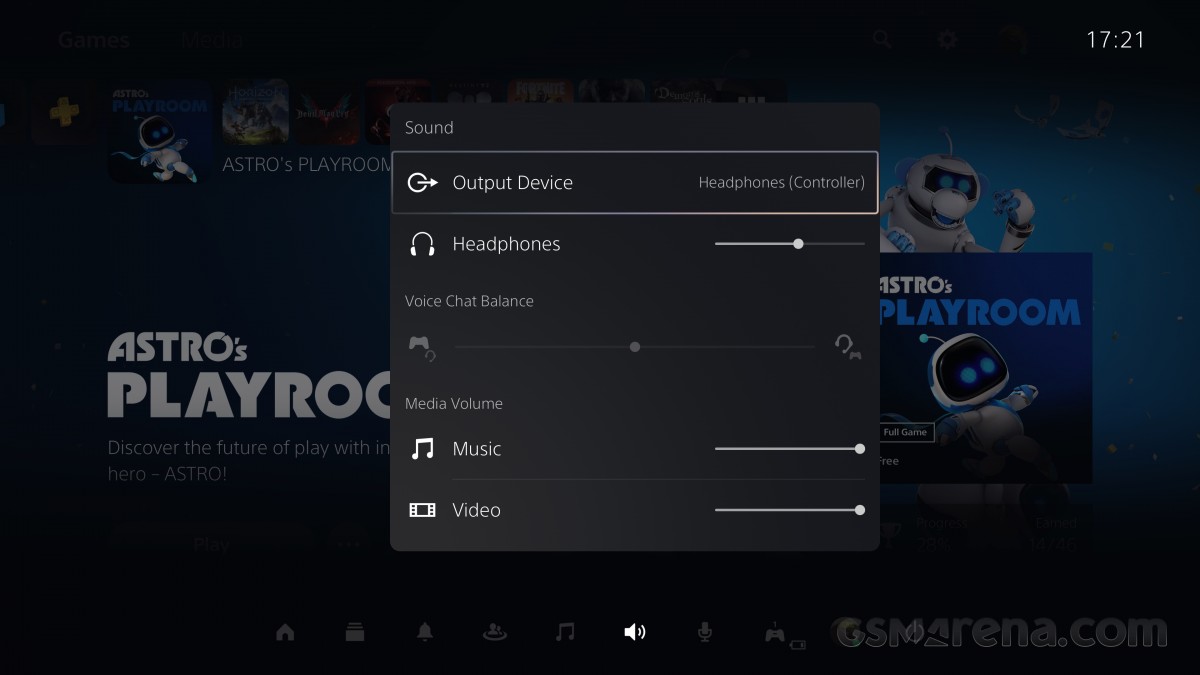Click the Headphones (Controller) output value
The image size is (1200, 675).
click(781, 183)
